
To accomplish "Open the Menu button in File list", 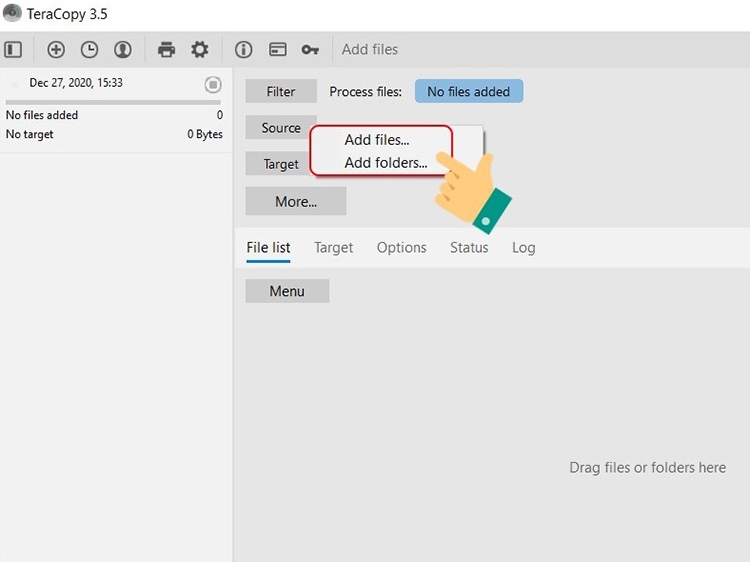I will [287, 291].
